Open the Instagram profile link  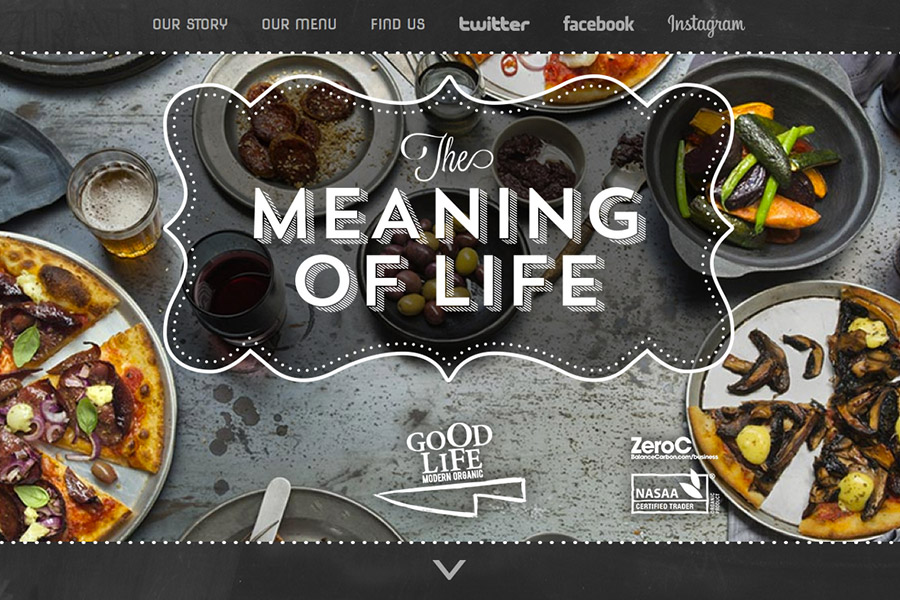tap(706, 25)
